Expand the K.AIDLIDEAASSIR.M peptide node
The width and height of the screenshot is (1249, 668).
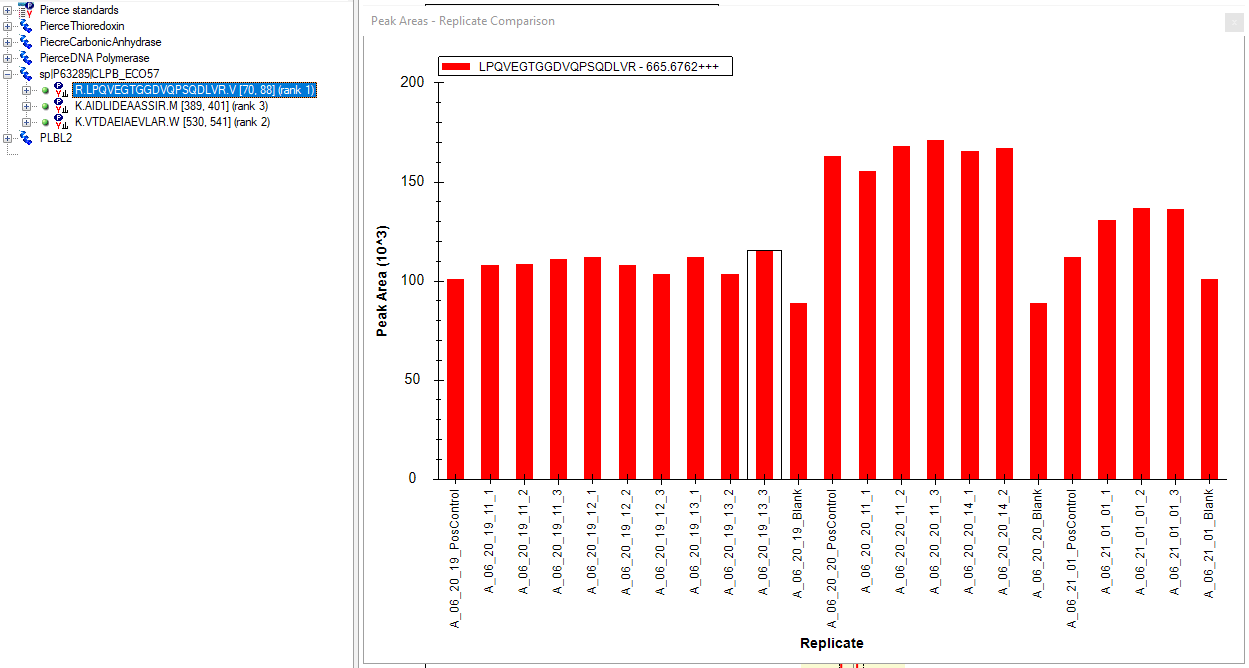[26, 106]
